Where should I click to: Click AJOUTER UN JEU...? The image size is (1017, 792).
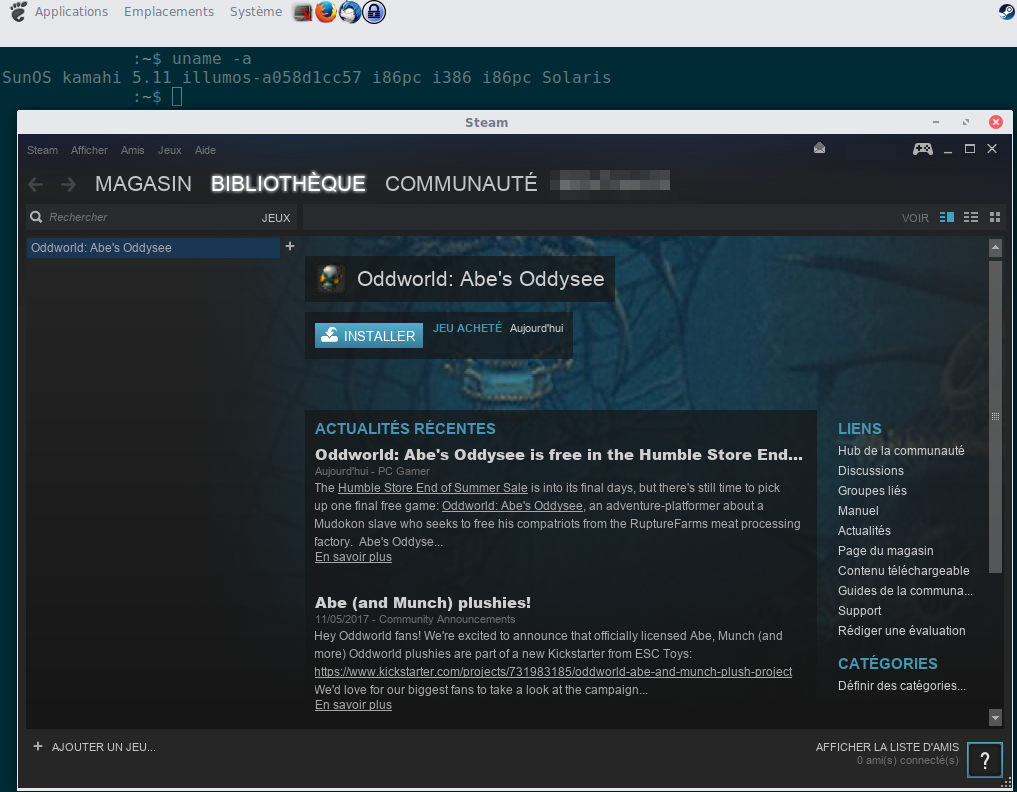(103, 747)
